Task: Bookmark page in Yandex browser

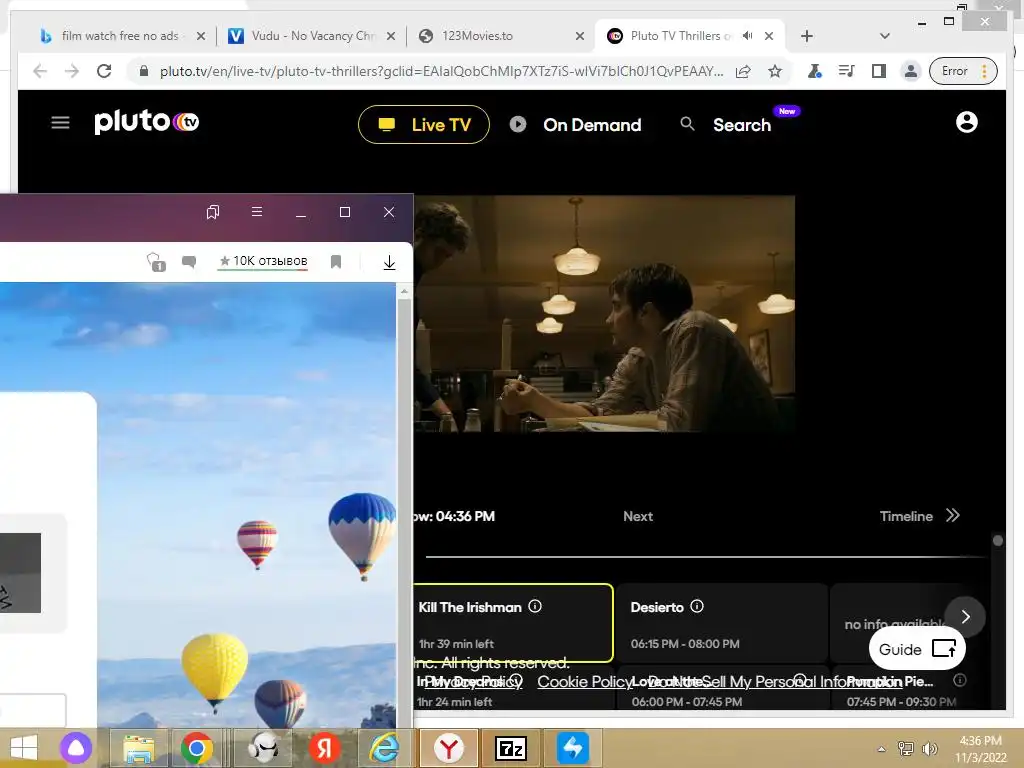Action: click(336, 262)
